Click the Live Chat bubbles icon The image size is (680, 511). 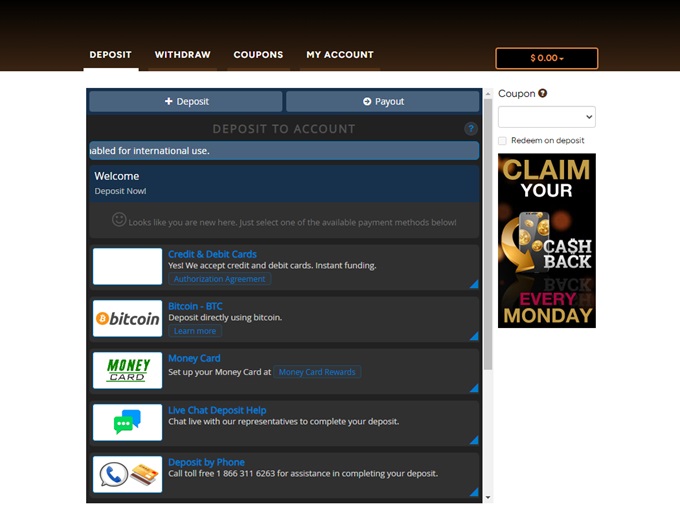coord(127,423)
